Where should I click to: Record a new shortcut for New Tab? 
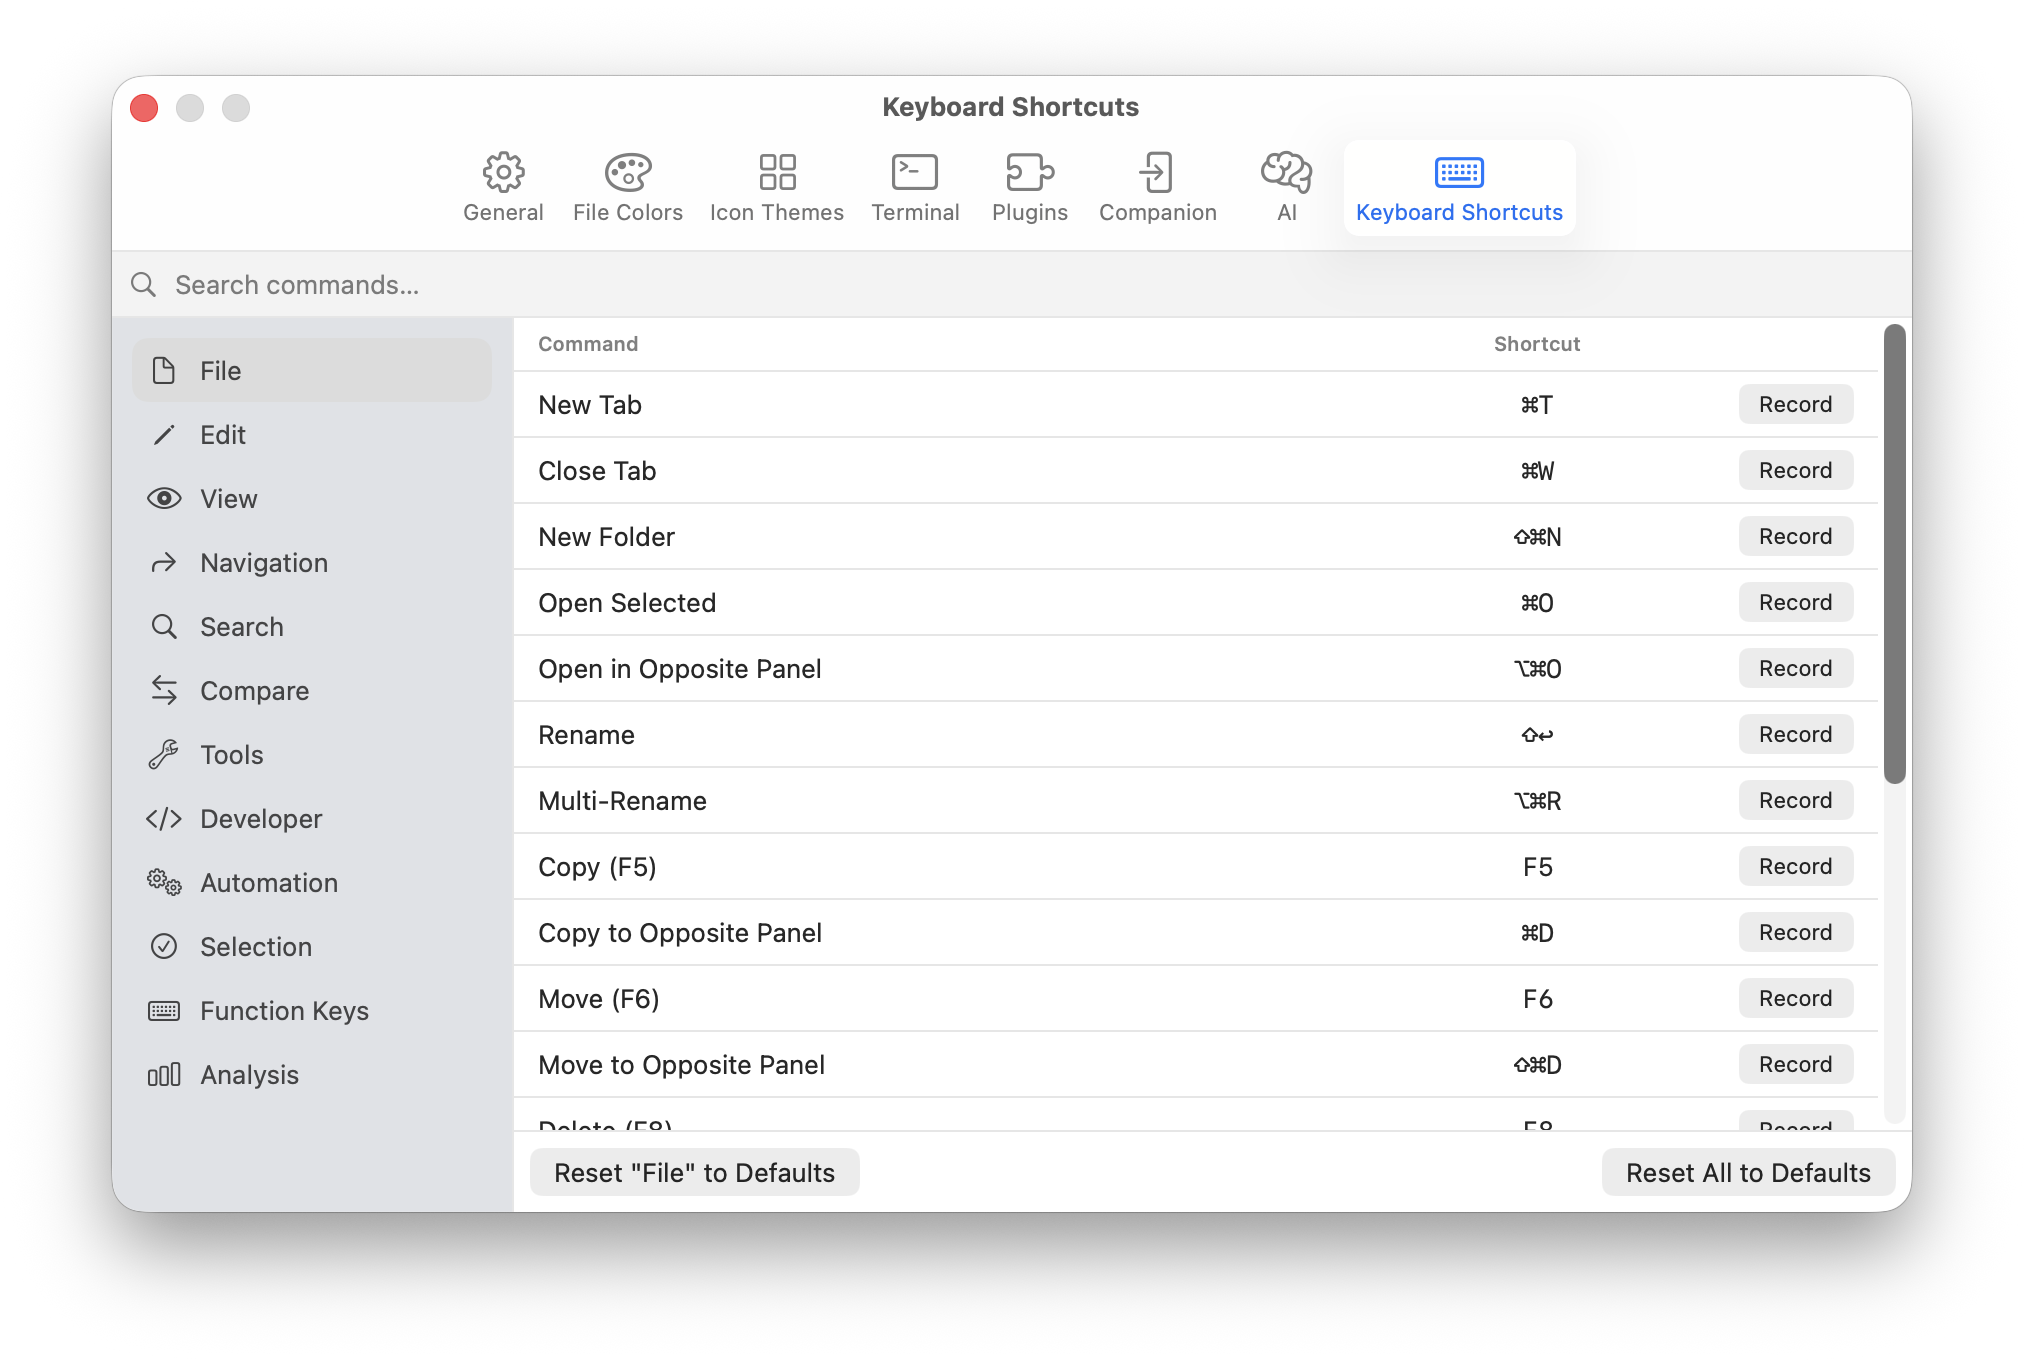[1795, 404]
